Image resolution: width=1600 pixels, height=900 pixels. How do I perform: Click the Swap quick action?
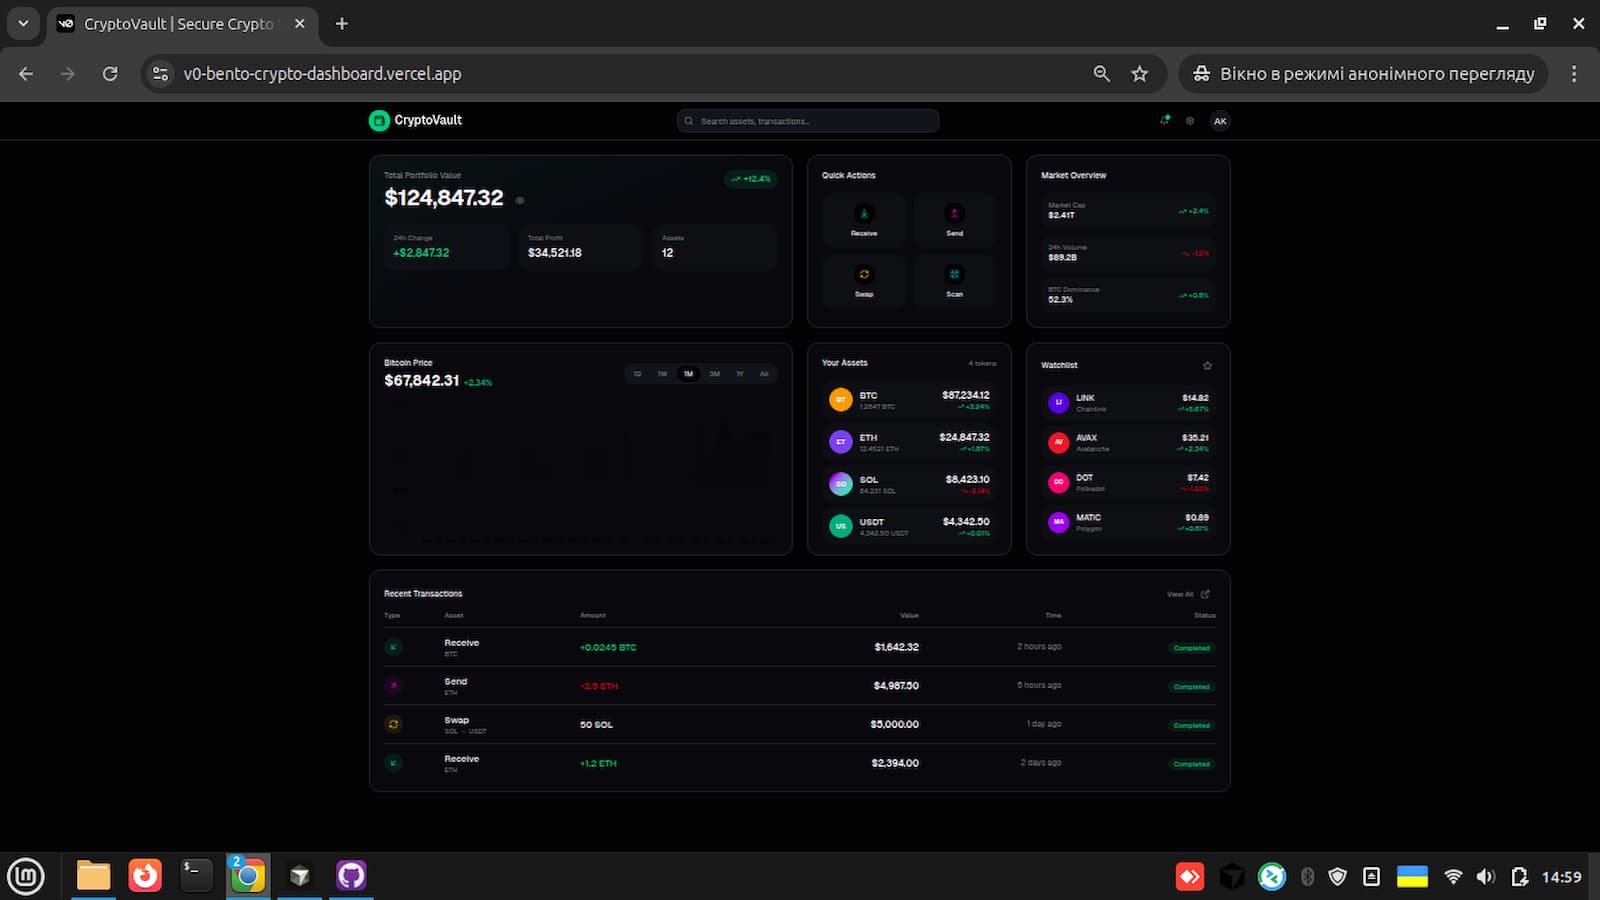pyautogui.click(x=864, y=281)
